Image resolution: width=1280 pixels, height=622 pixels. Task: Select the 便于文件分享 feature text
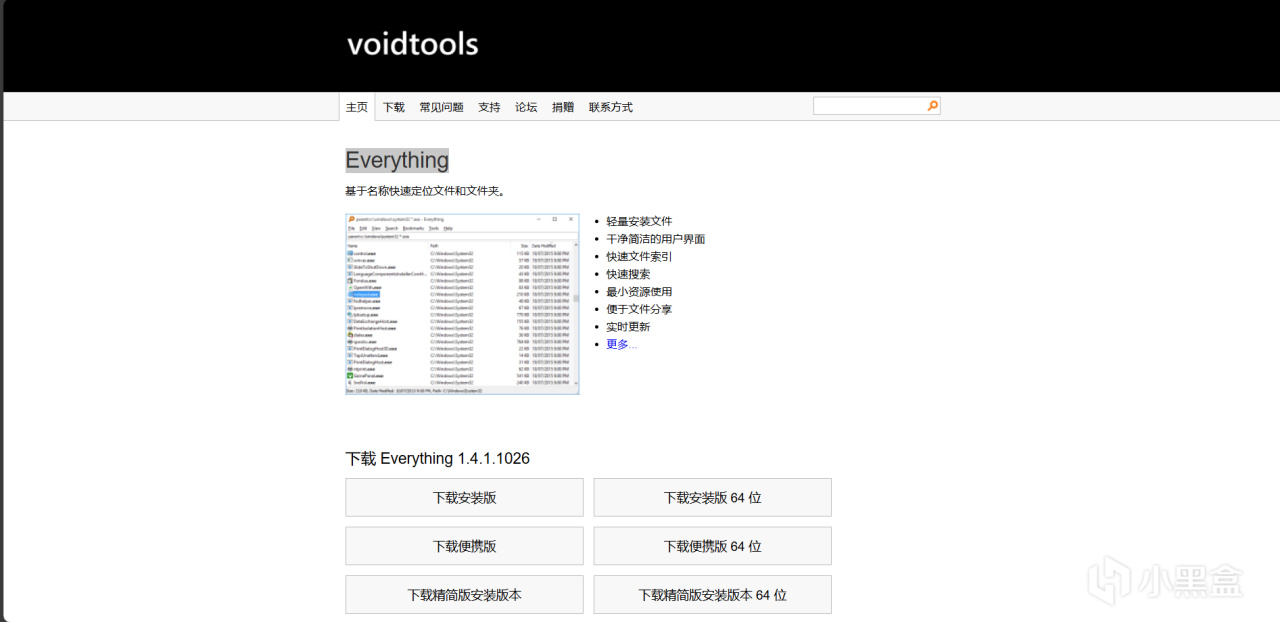pyautogui.click(x=639, y=309)
